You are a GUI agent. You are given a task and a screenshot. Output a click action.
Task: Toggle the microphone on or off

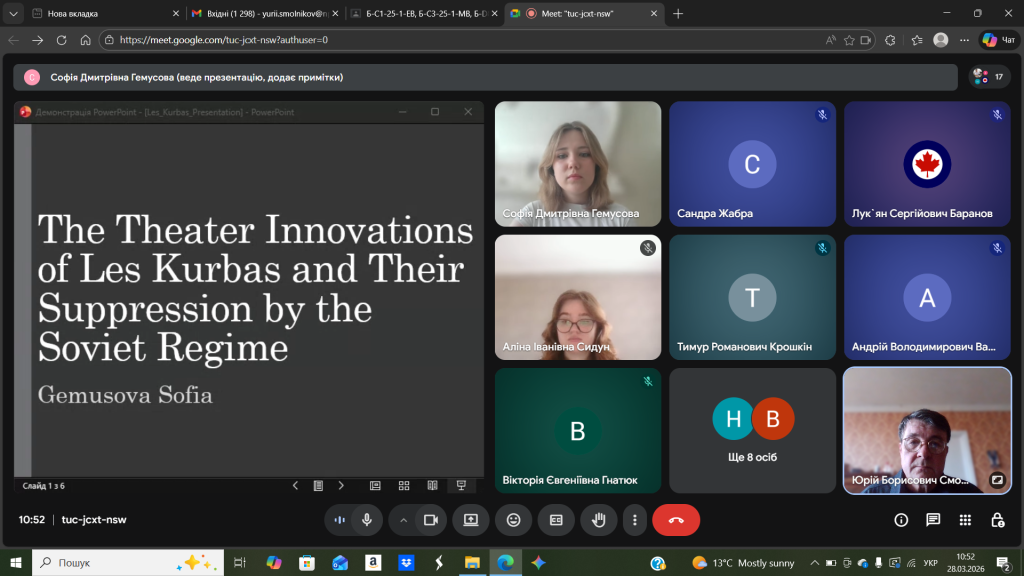367,520
